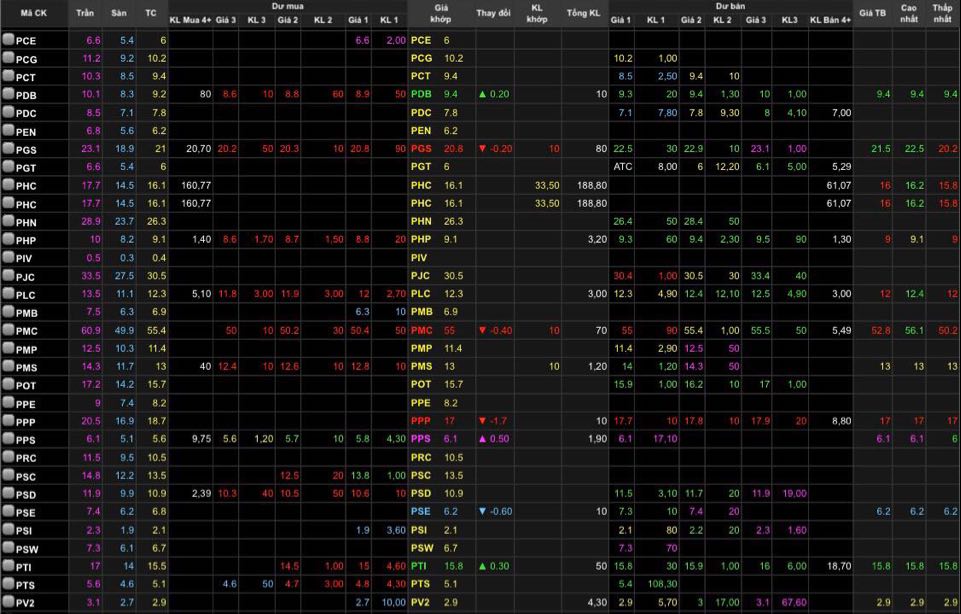Image resolution: width=961 pixels, height=614 pixels.
Task: Toggle the checkbox beside PJC
Action: 8,276
